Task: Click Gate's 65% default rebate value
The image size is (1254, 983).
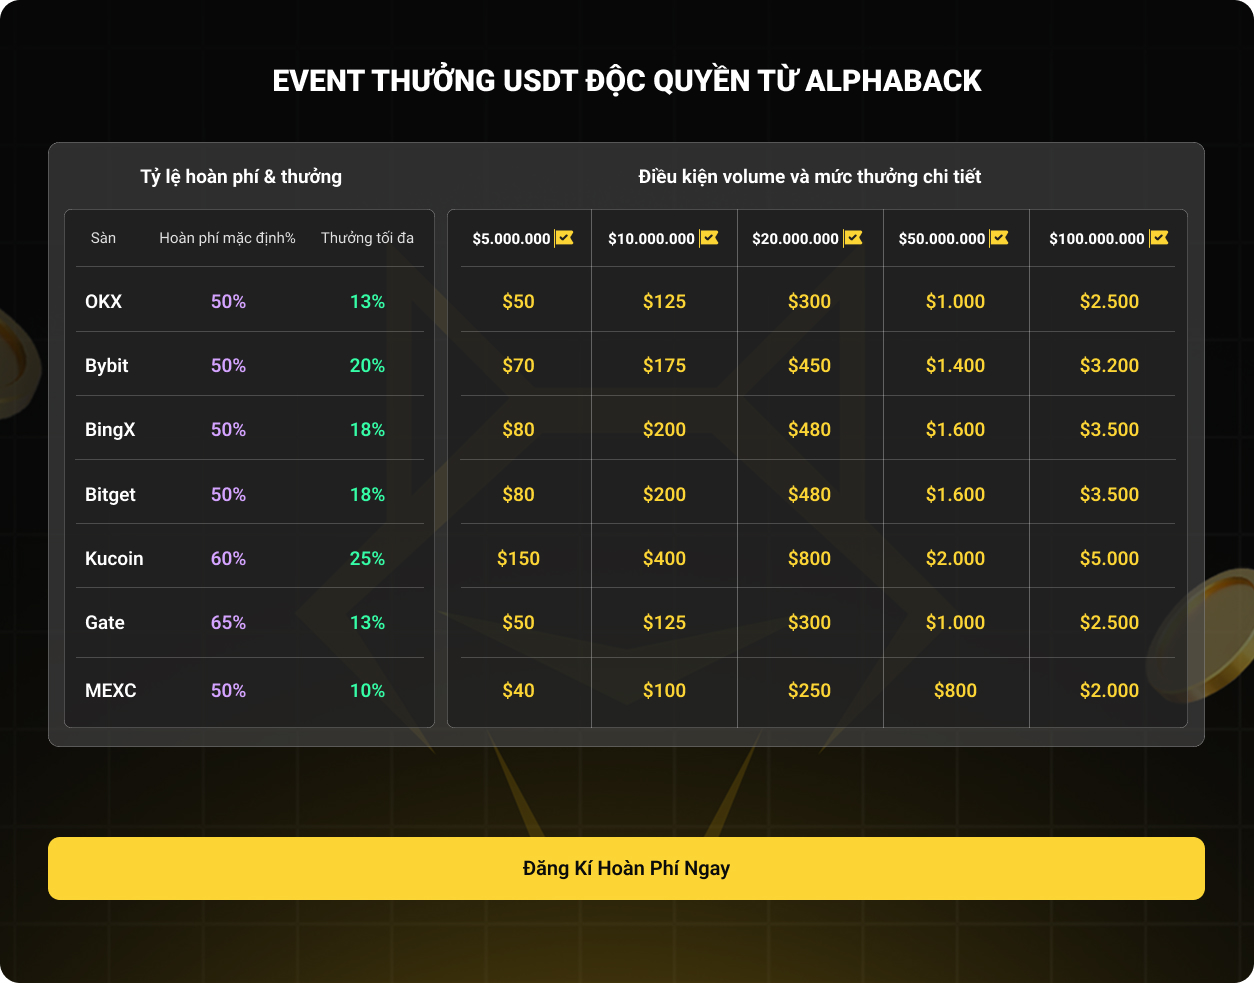Action: (228, 622)
